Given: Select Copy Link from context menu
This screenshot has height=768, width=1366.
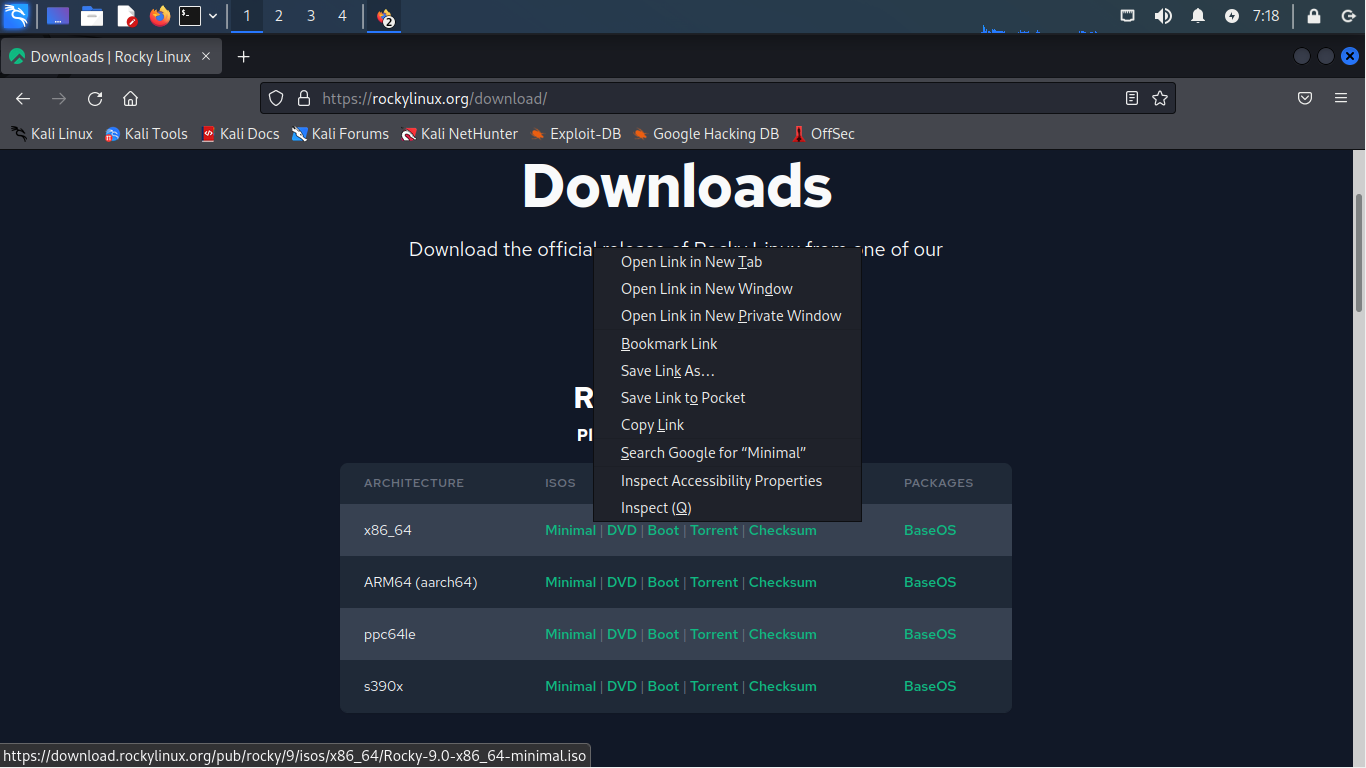Looking at the screenshot, I should coord(727,425).
